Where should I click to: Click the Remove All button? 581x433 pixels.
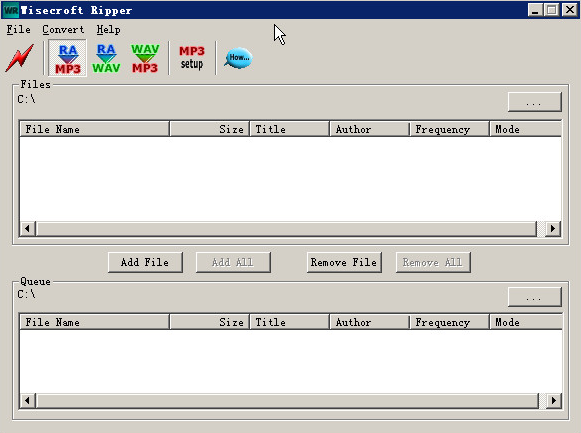click(x=433, y=262)
